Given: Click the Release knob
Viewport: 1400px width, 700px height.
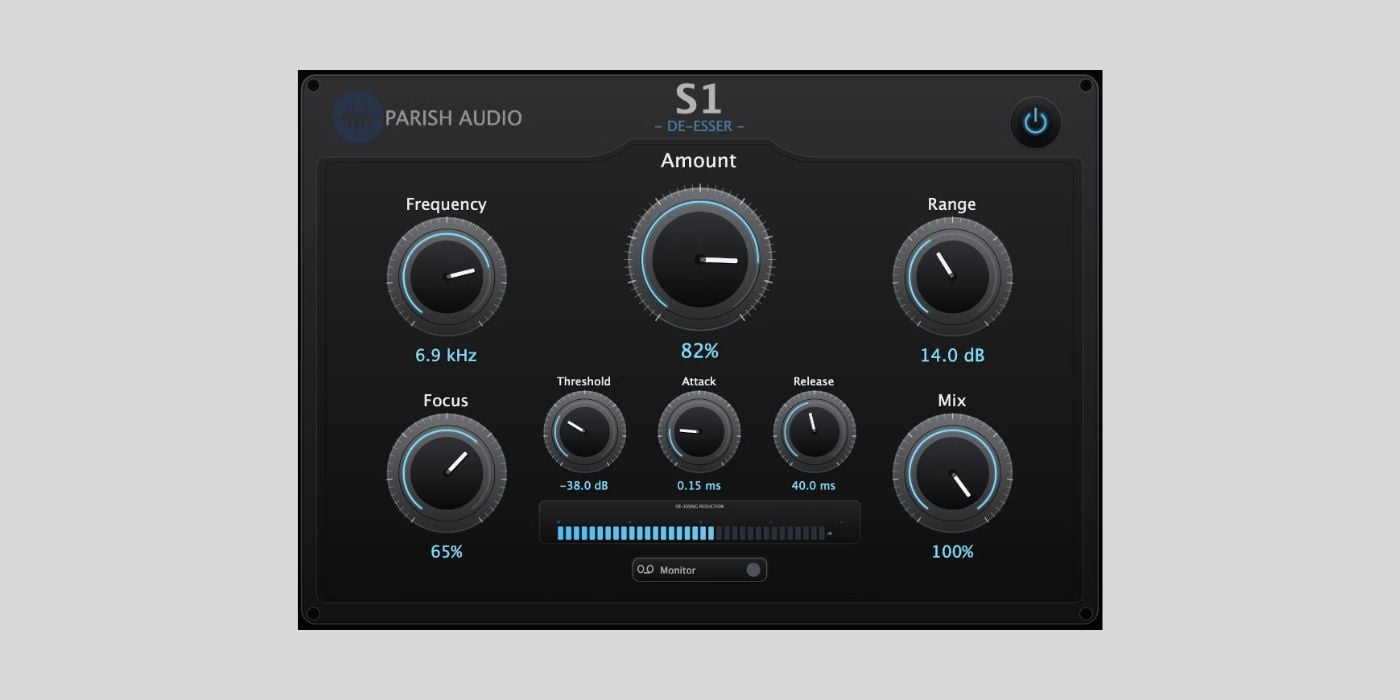Looking at the screenshot, I should click(x=814, y=432).
